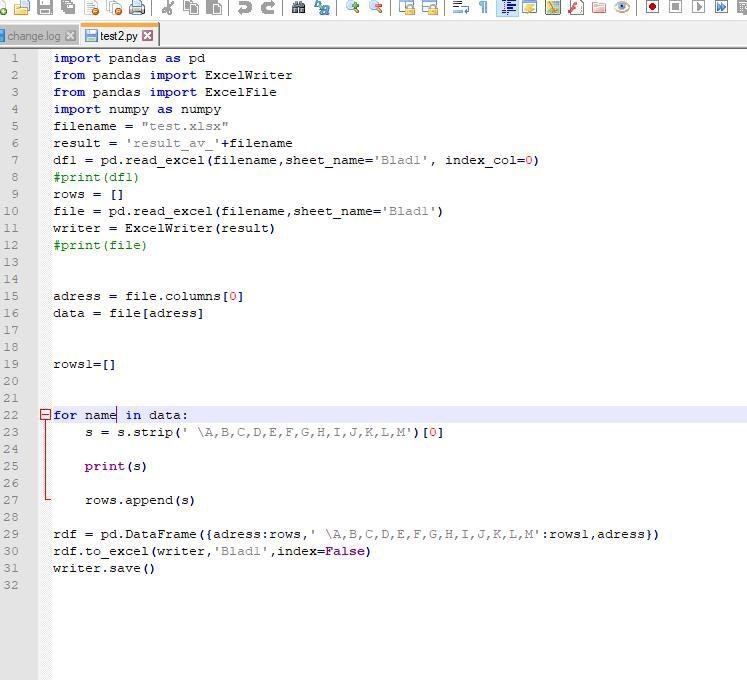Click the Cut scissors icon
Viewport: 747px width, 680px height.
point(168,7)
